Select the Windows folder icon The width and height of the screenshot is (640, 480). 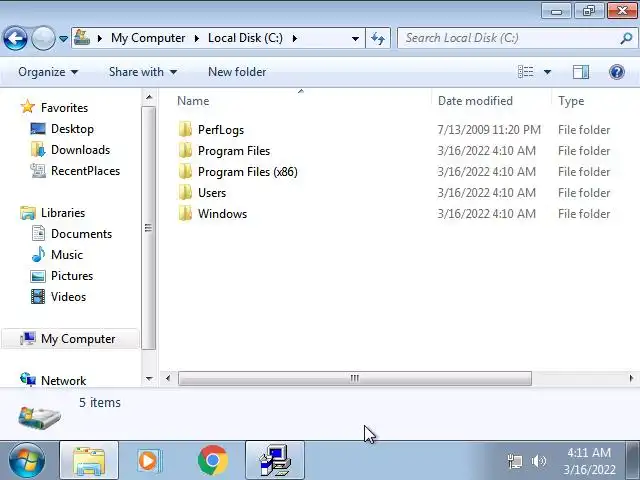(185, 213)
